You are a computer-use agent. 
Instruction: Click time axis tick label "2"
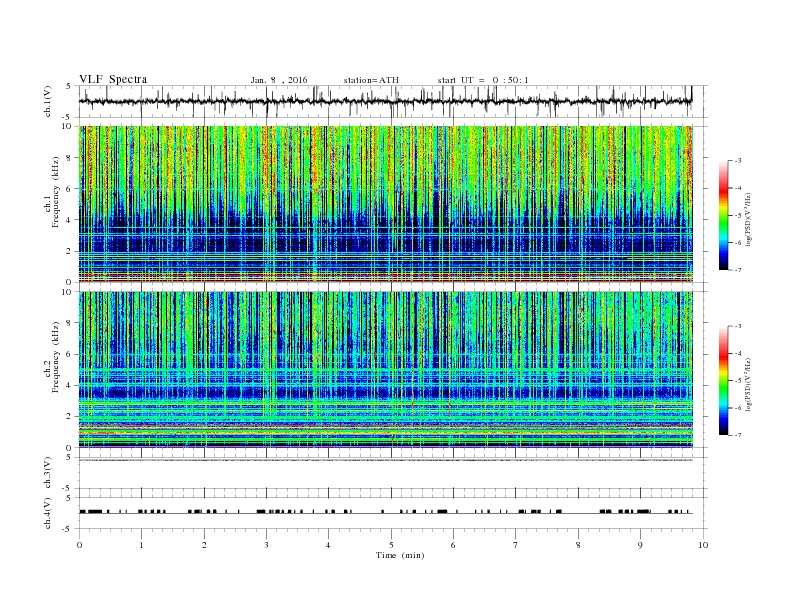click(x=204, y=545)
